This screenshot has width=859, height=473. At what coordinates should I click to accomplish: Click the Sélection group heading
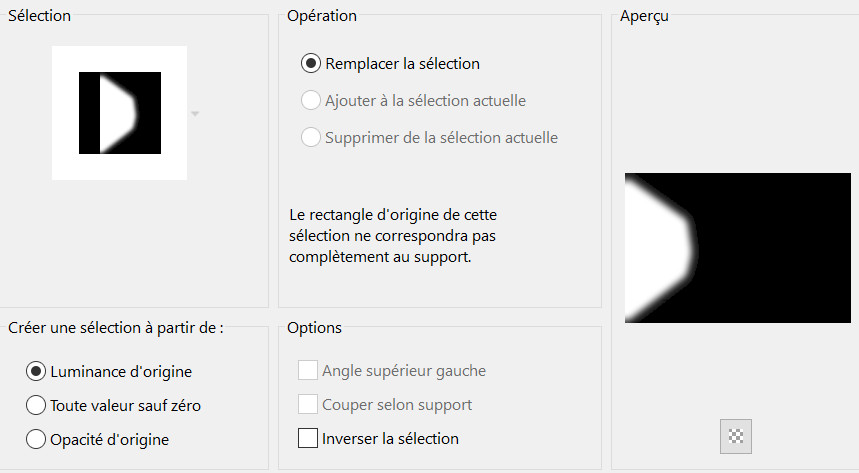coord(39,16)
